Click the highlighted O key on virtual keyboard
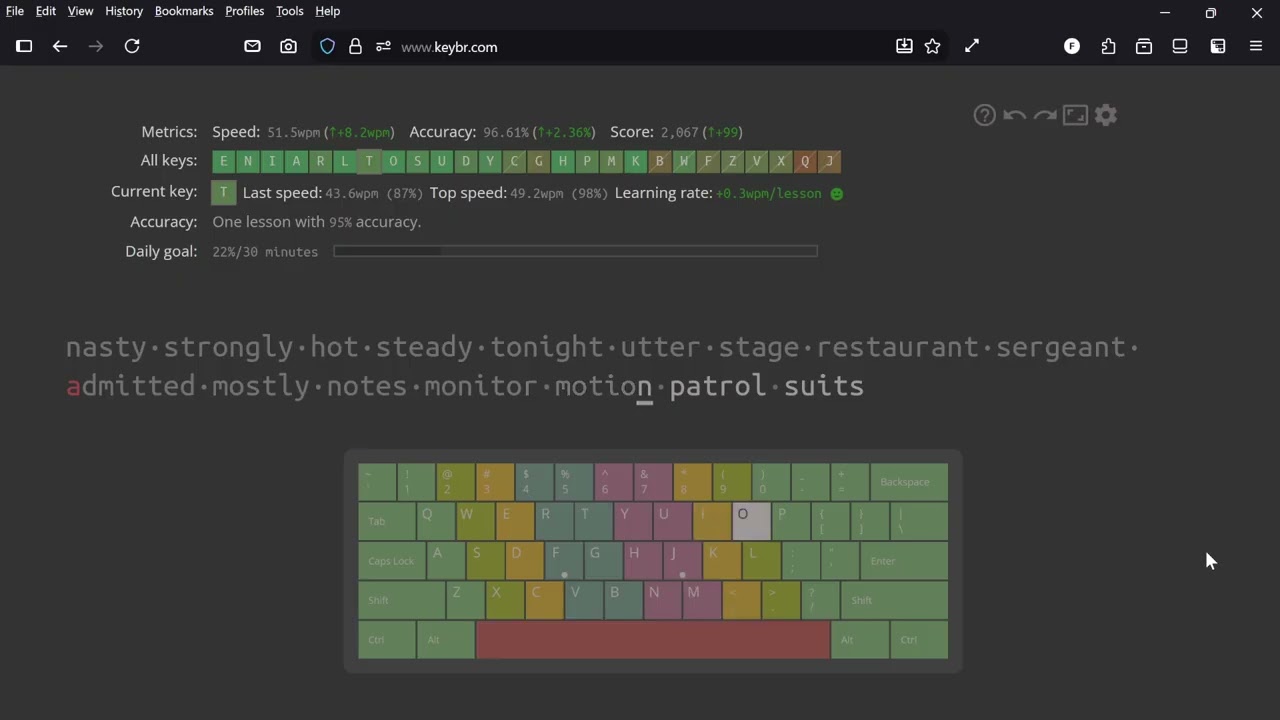The height and width of the screenshot is (720, 1280). [x=751, y=521]
